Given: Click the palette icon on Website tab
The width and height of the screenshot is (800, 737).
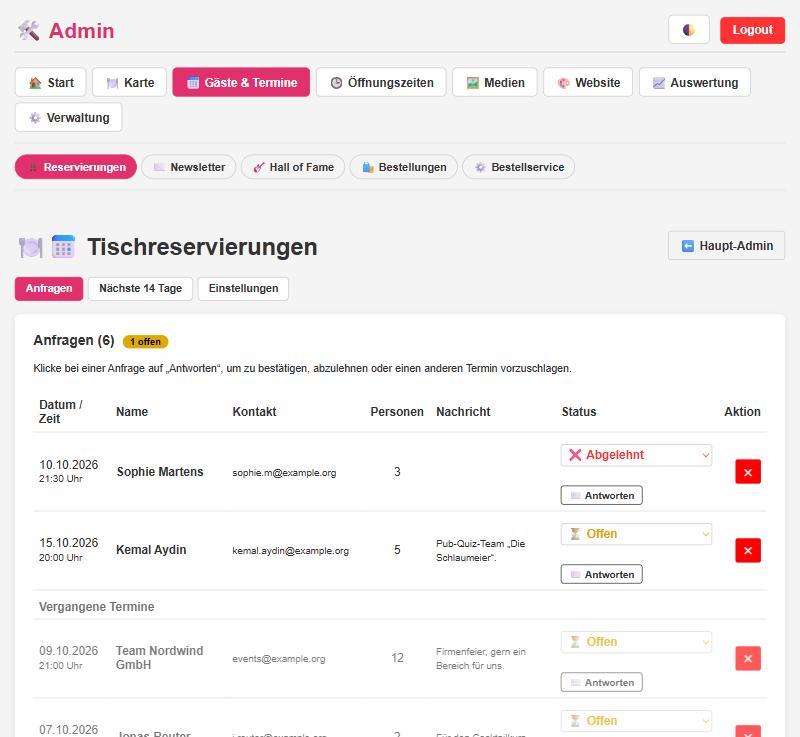Looking at the screenshot, I should (x=564, y=83).
